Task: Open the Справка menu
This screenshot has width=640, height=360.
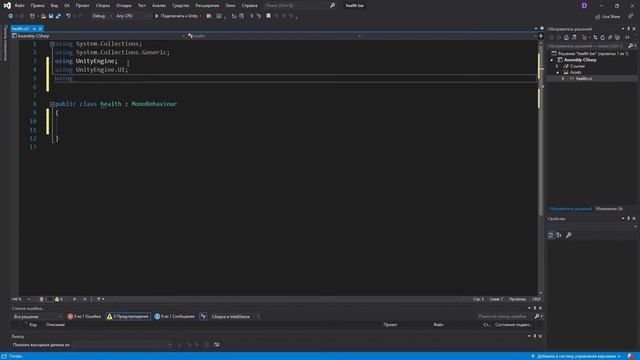Action: [249, 6]
